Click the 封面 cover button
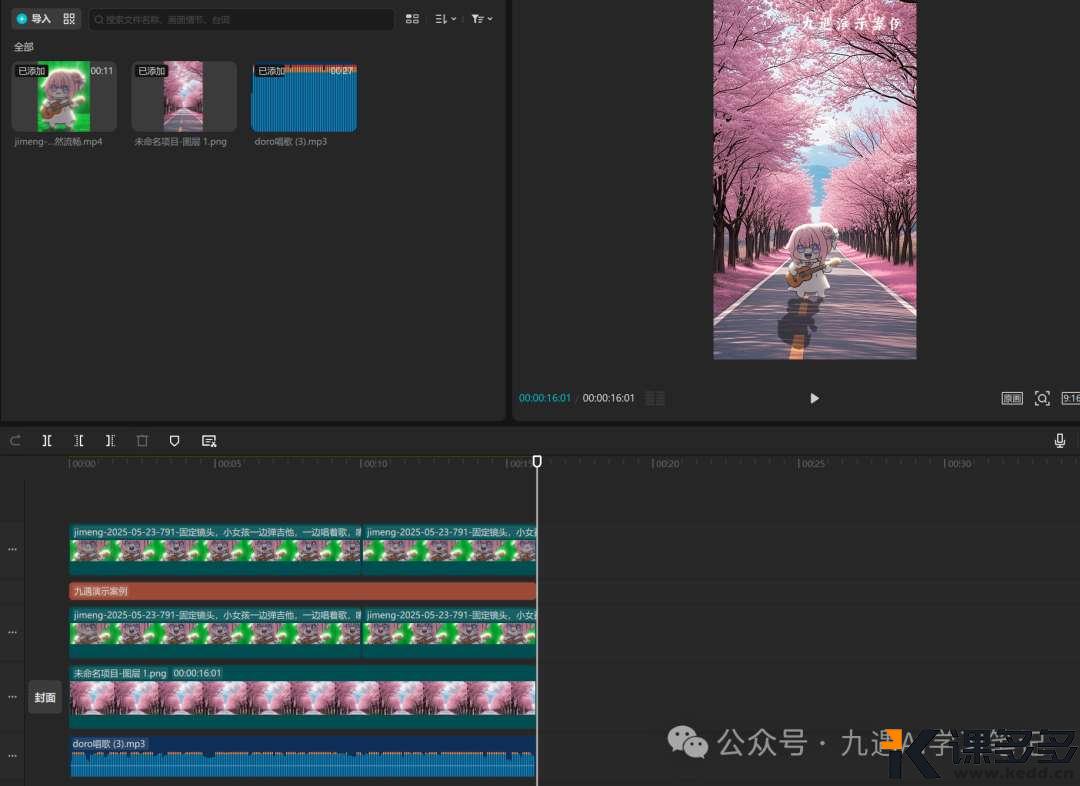This screenshot has width=1080, height=786. [x=45, y=697]
